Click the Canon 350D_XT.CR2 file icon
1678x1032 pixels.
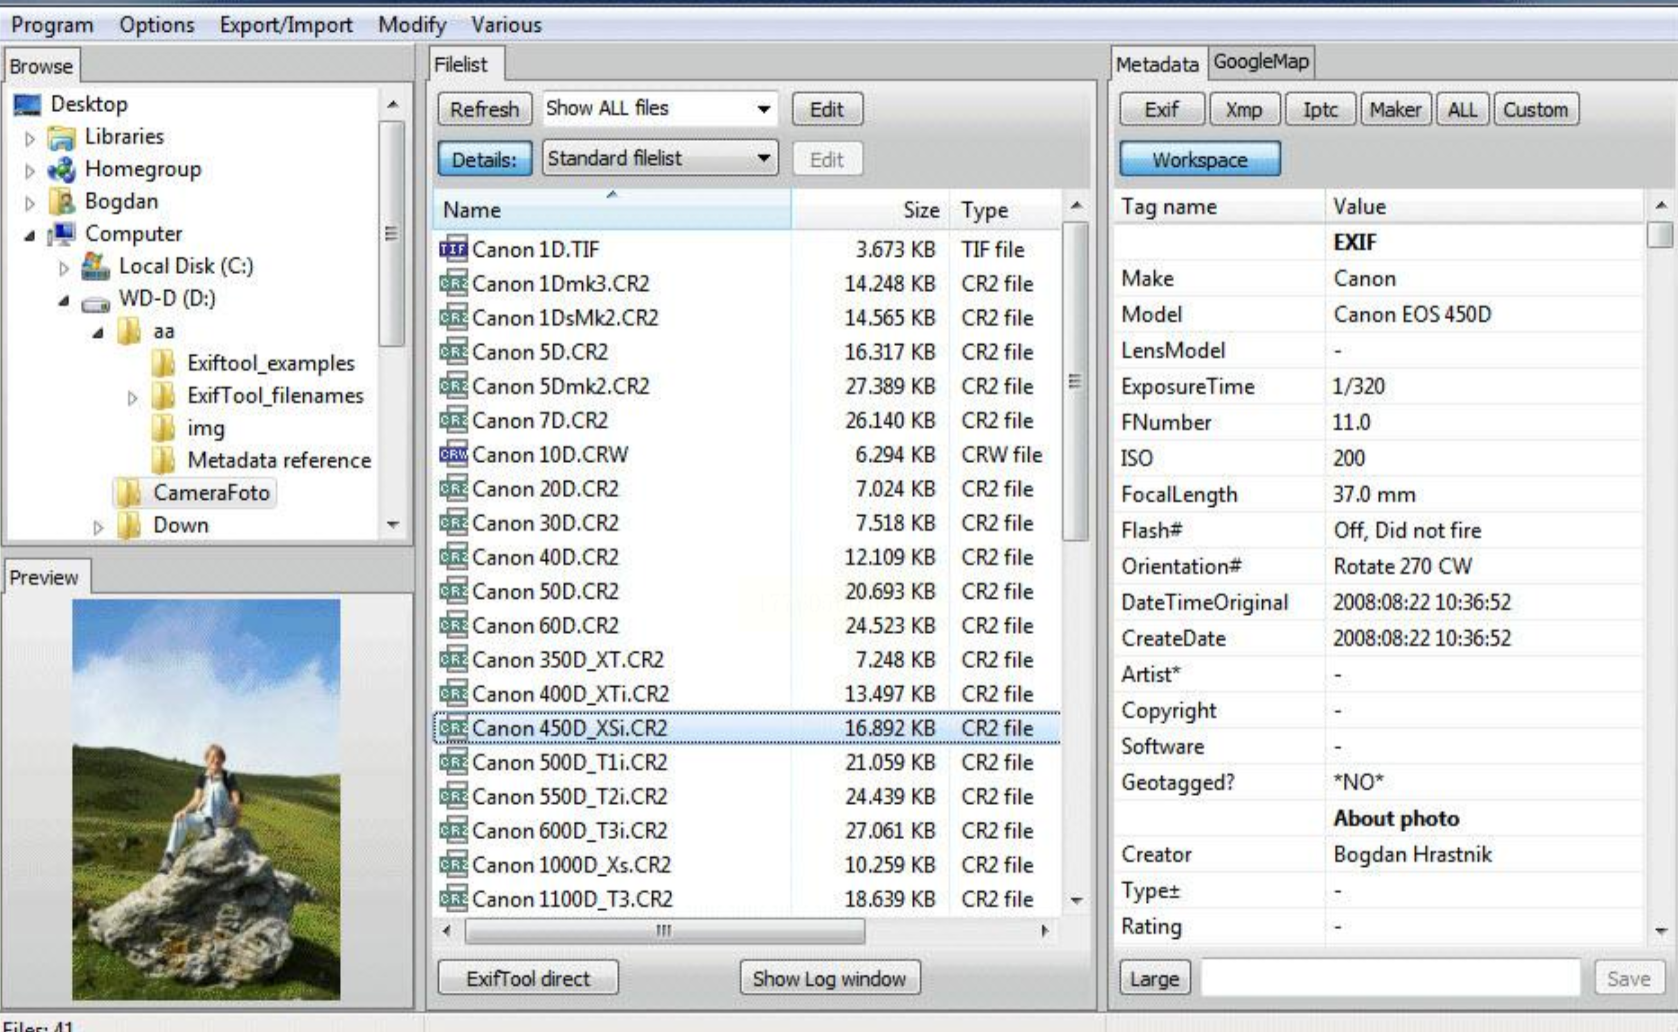453,660
